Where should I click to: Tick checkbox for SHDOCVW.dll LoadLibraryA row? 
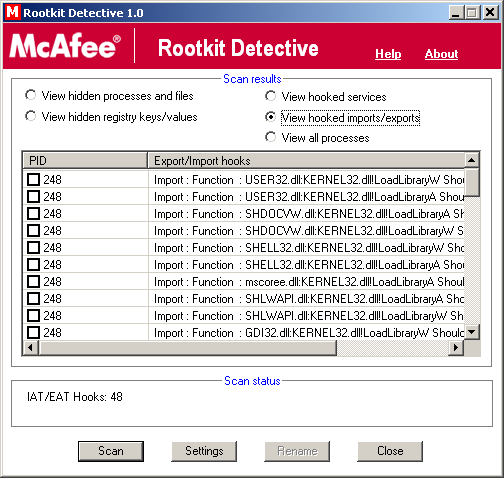click(x=33, y=213)
